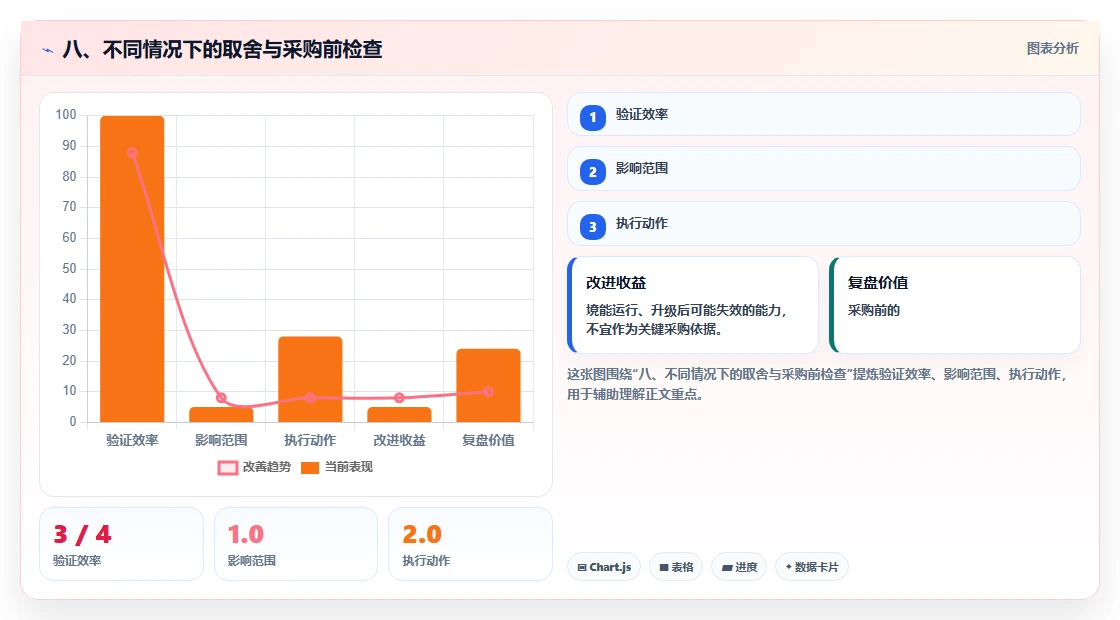Screen dimensions: 1120x620
Task: Select the 影响范围 list item
Action: 824,169
